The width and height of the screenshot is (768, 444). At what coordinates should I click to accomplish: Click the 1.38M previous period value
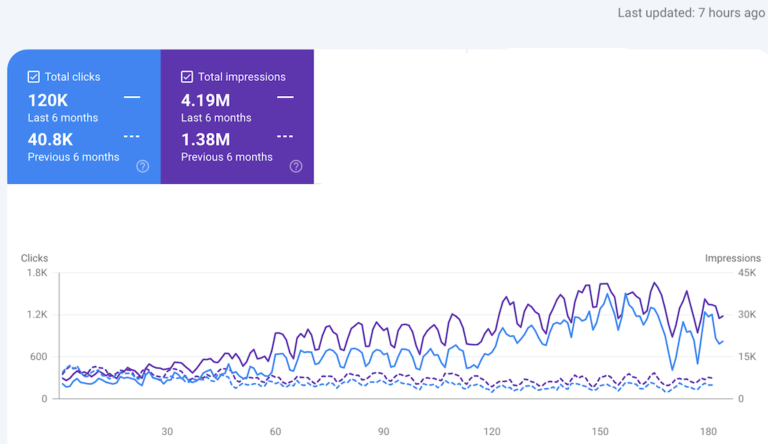(x=206, y=138)
